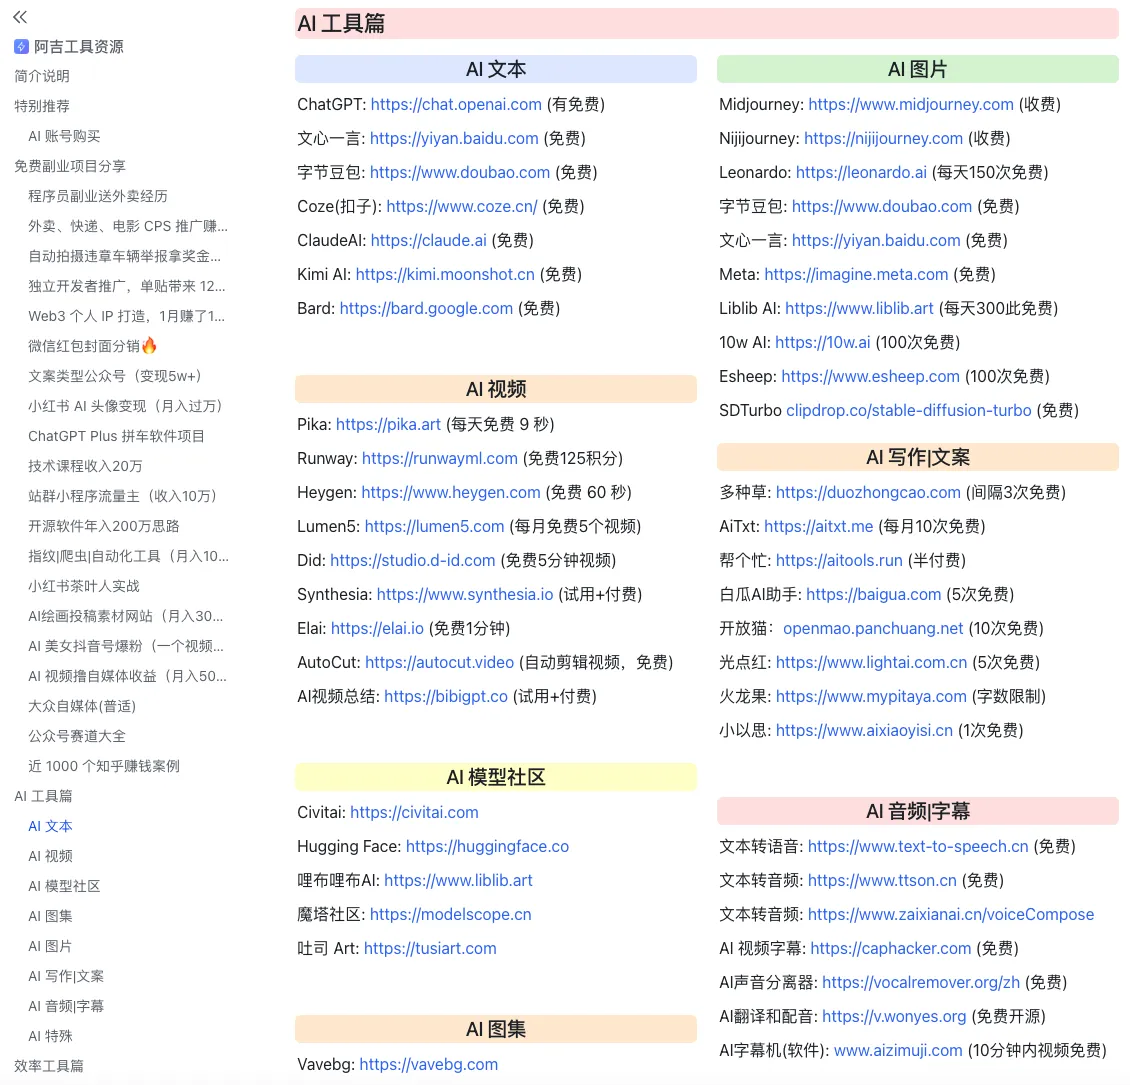1130x1085 pixels.
Task: Open the Did studio.d-id.com link
Action: pos(413,561)
